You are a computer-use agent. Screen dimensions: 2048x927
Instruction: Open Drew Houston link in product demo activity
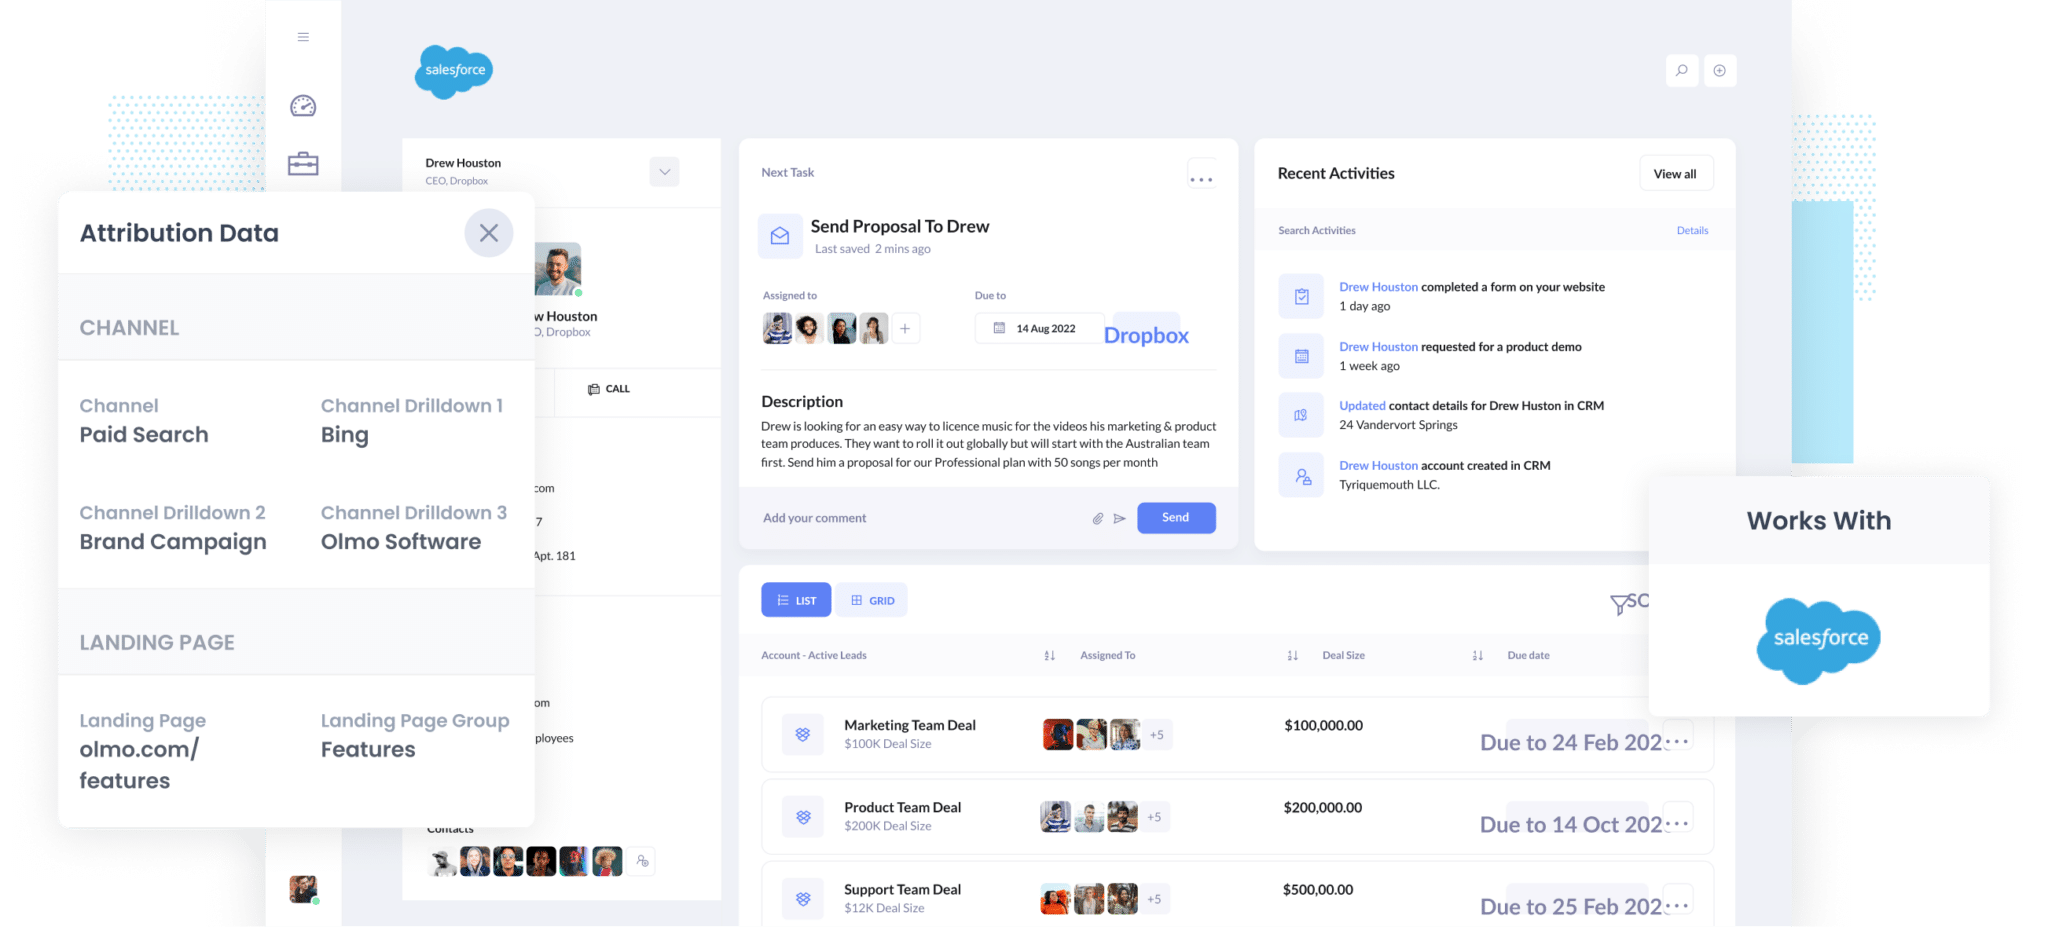1378,347
